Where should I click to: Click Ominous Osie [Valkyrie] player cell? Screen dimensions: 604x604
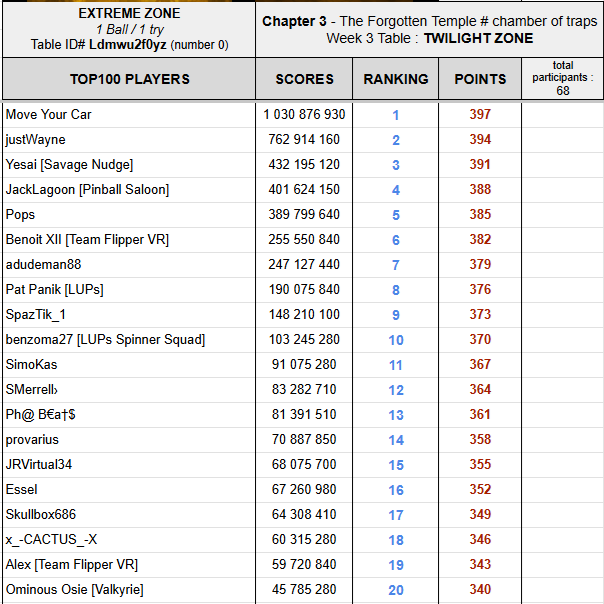[x=75, y=590]
